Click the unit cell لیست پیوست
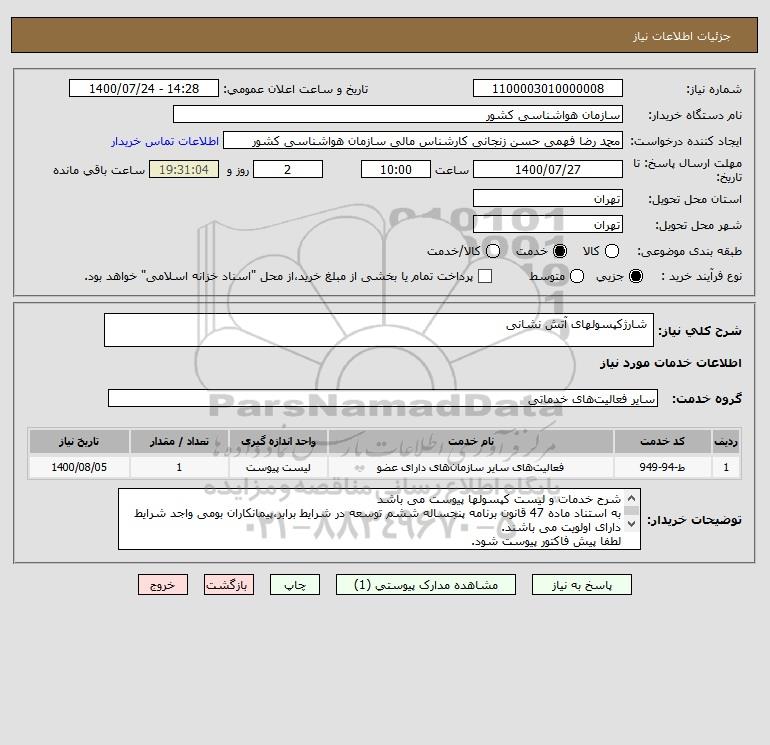770x745 pixels. click(x=278, y=467)
